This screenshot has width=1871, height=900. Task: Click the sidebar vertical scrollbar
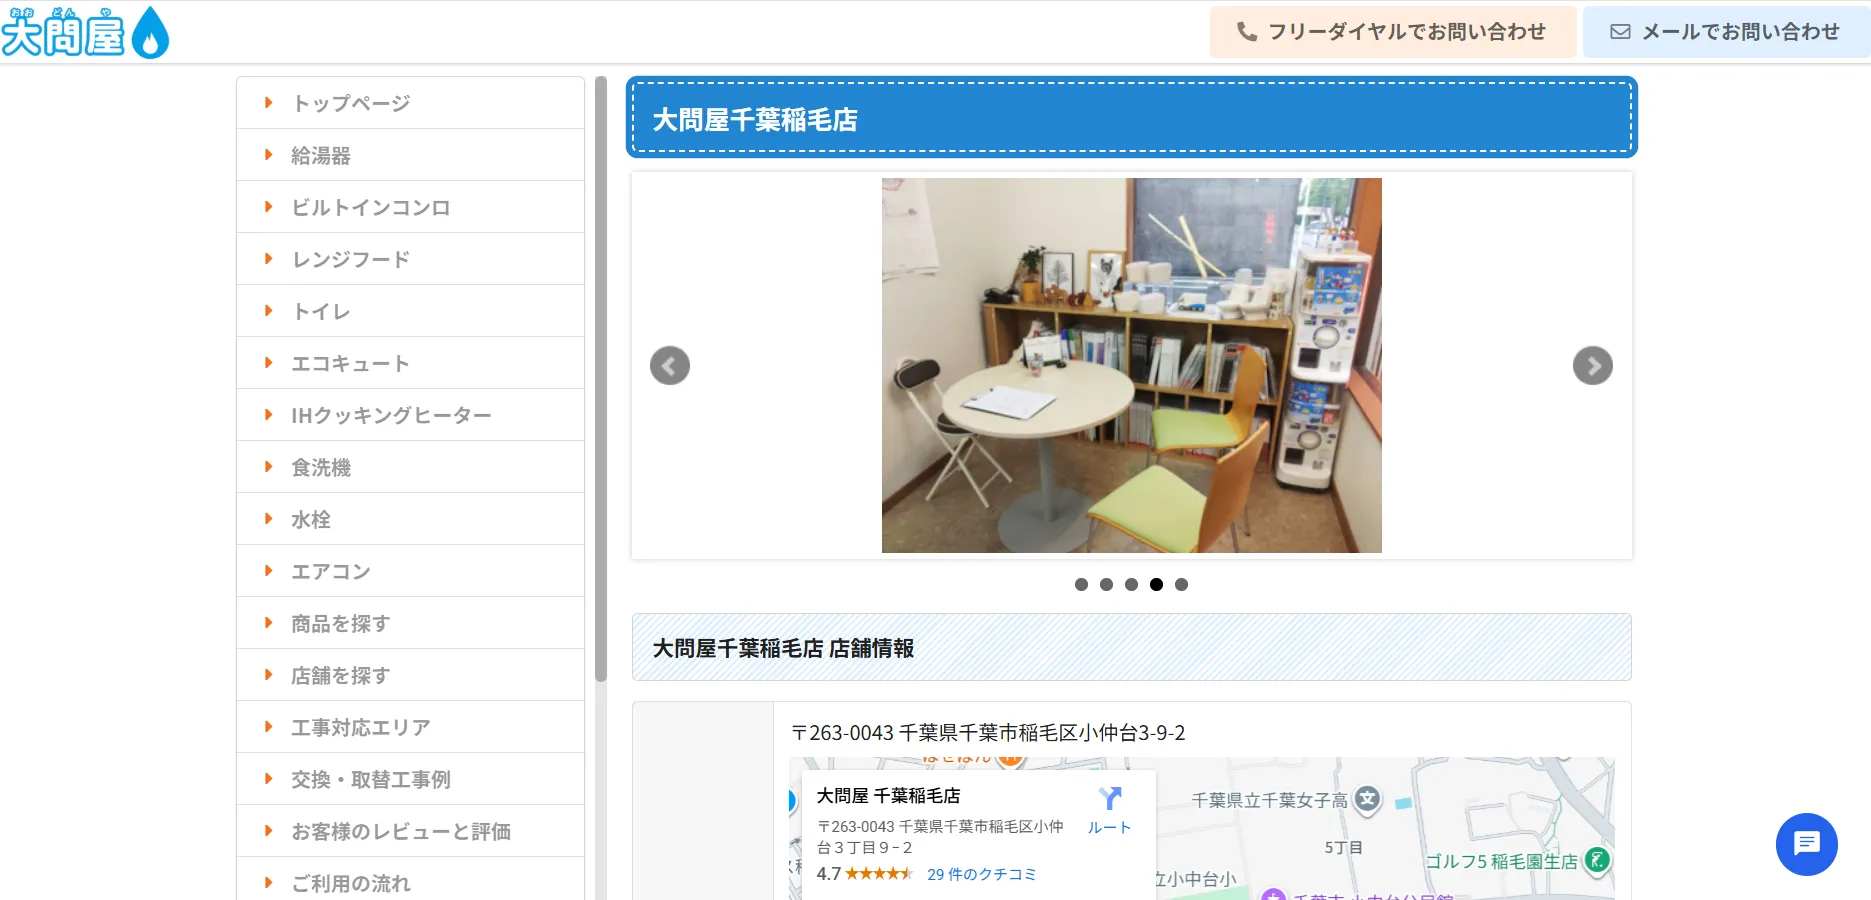coord(601,380)
